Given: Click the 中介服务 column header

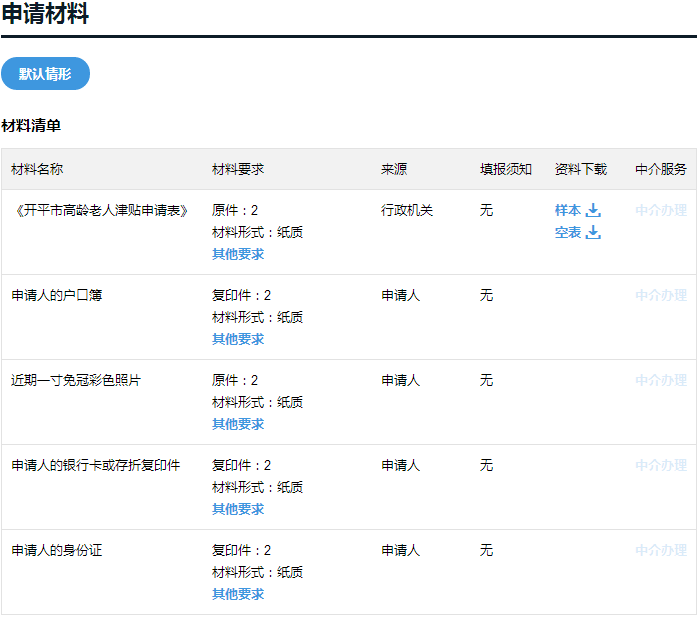Looking at the screenshot, I should (x=661, y=169).
